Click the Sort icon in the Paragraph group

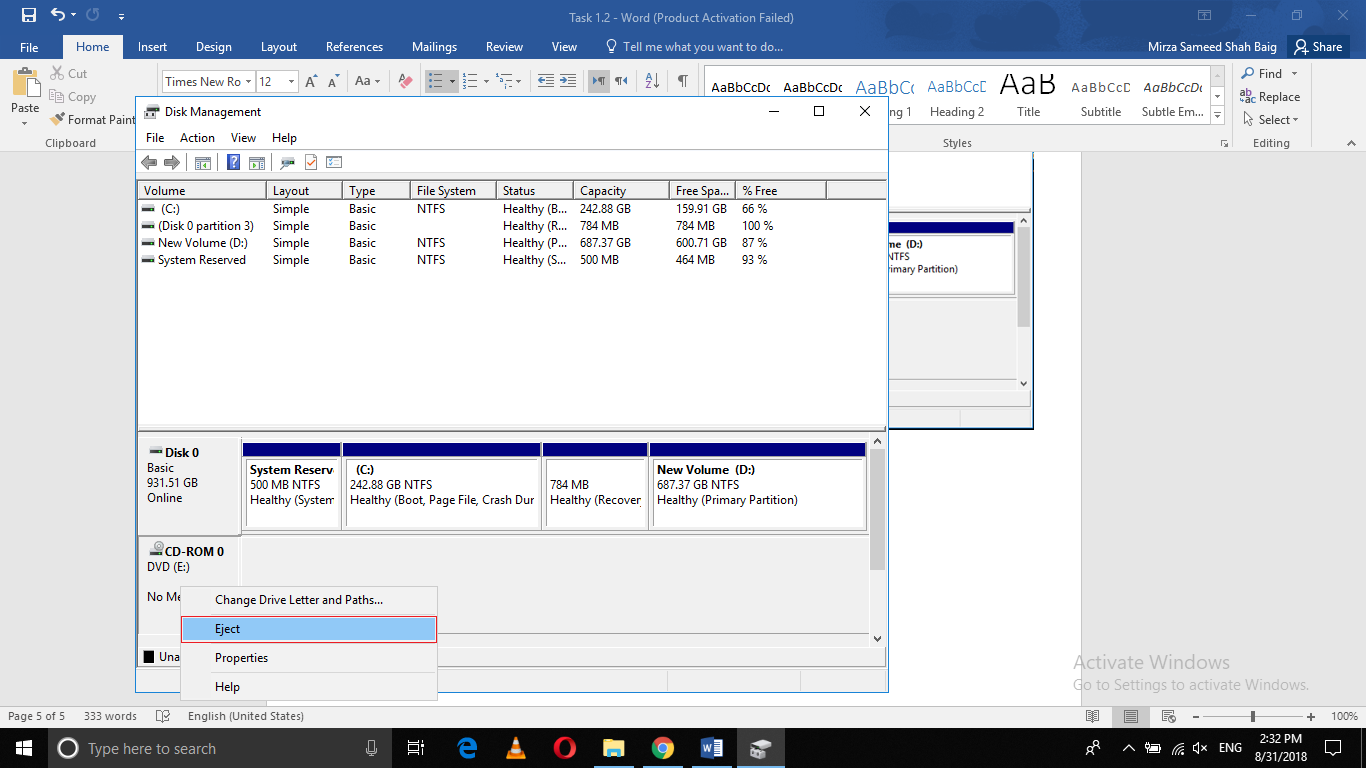click(652, 80)
